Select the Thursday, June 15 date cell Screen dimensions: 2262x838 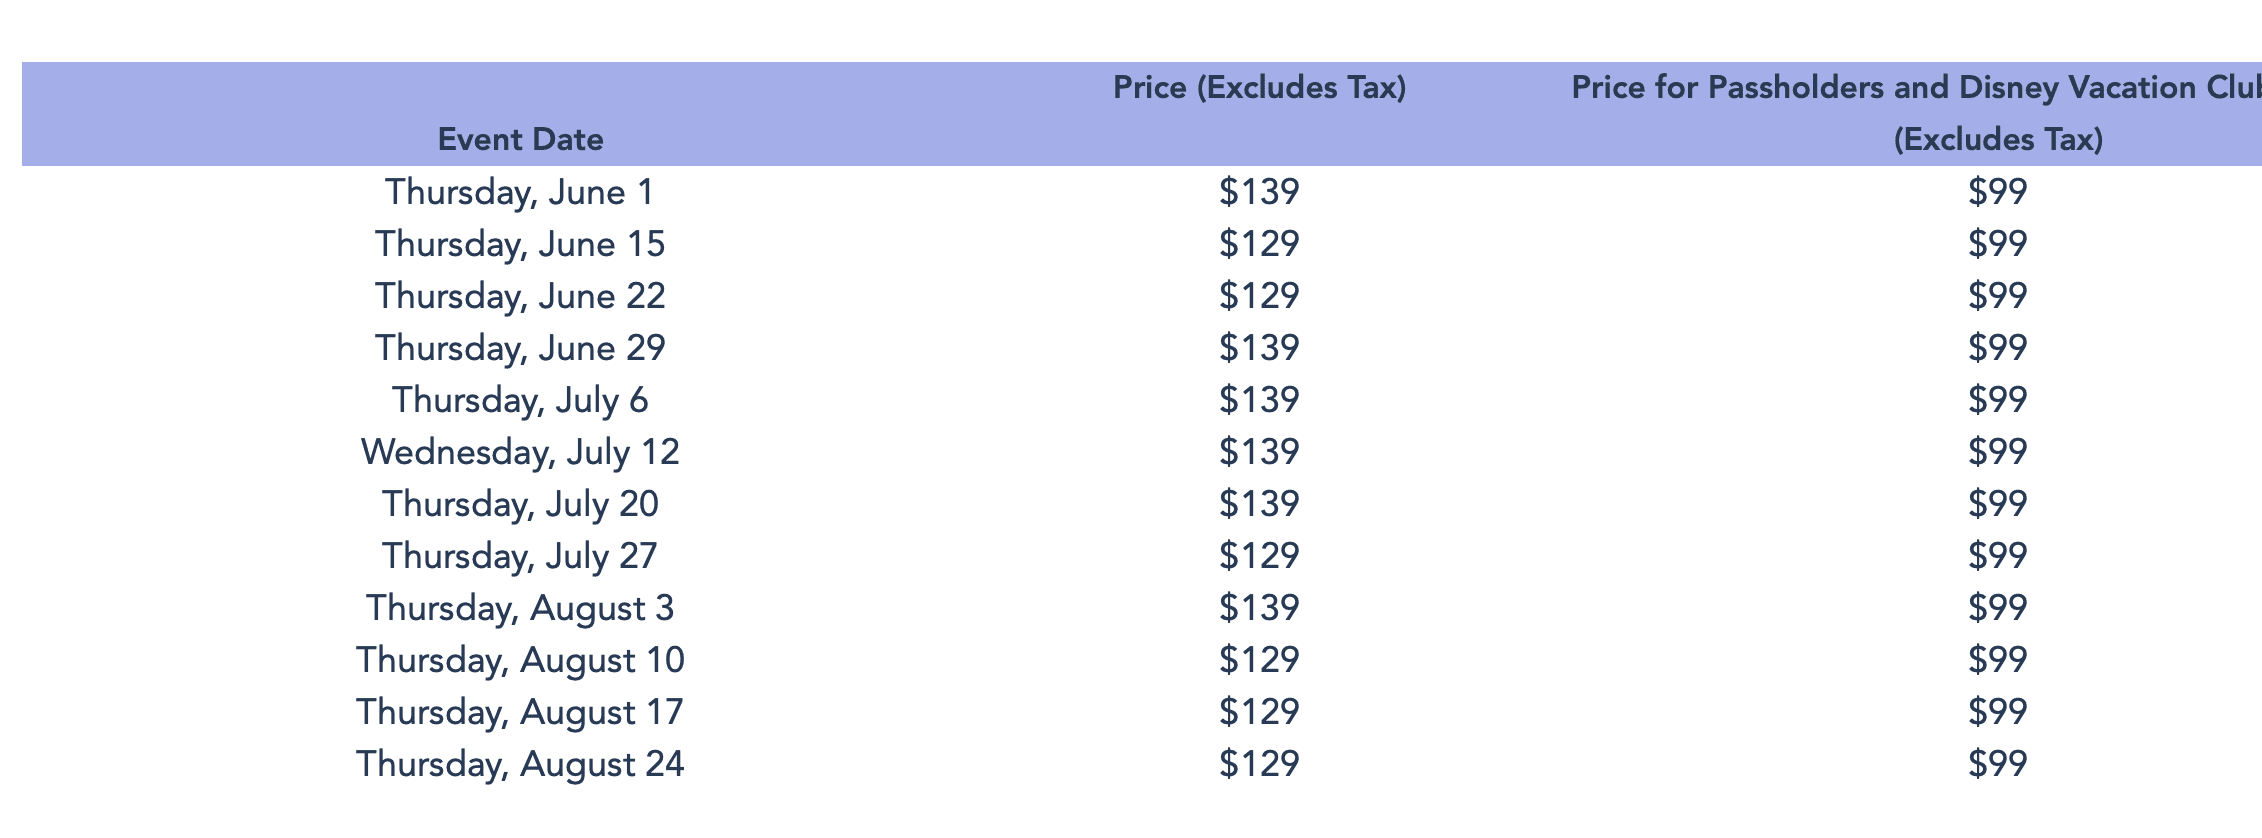pyautogui.click(x=520, y=244)
